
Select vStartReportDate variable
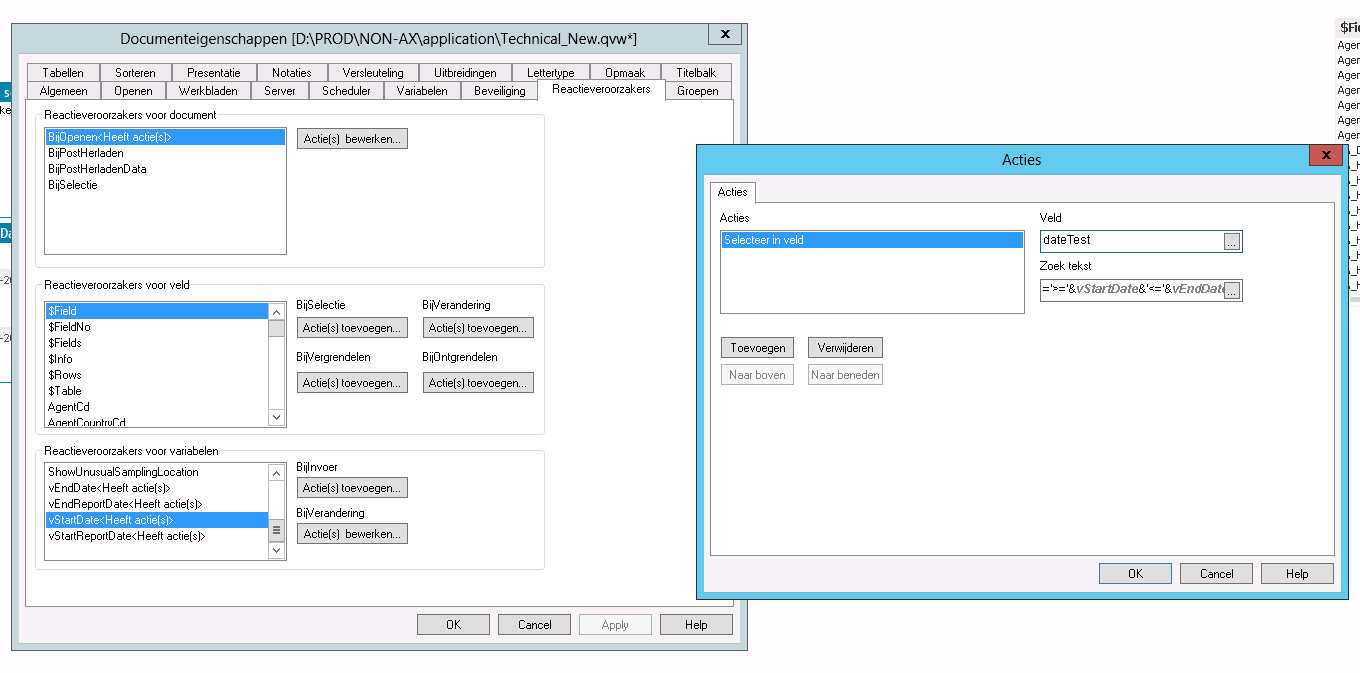click(x=157, y=536)
